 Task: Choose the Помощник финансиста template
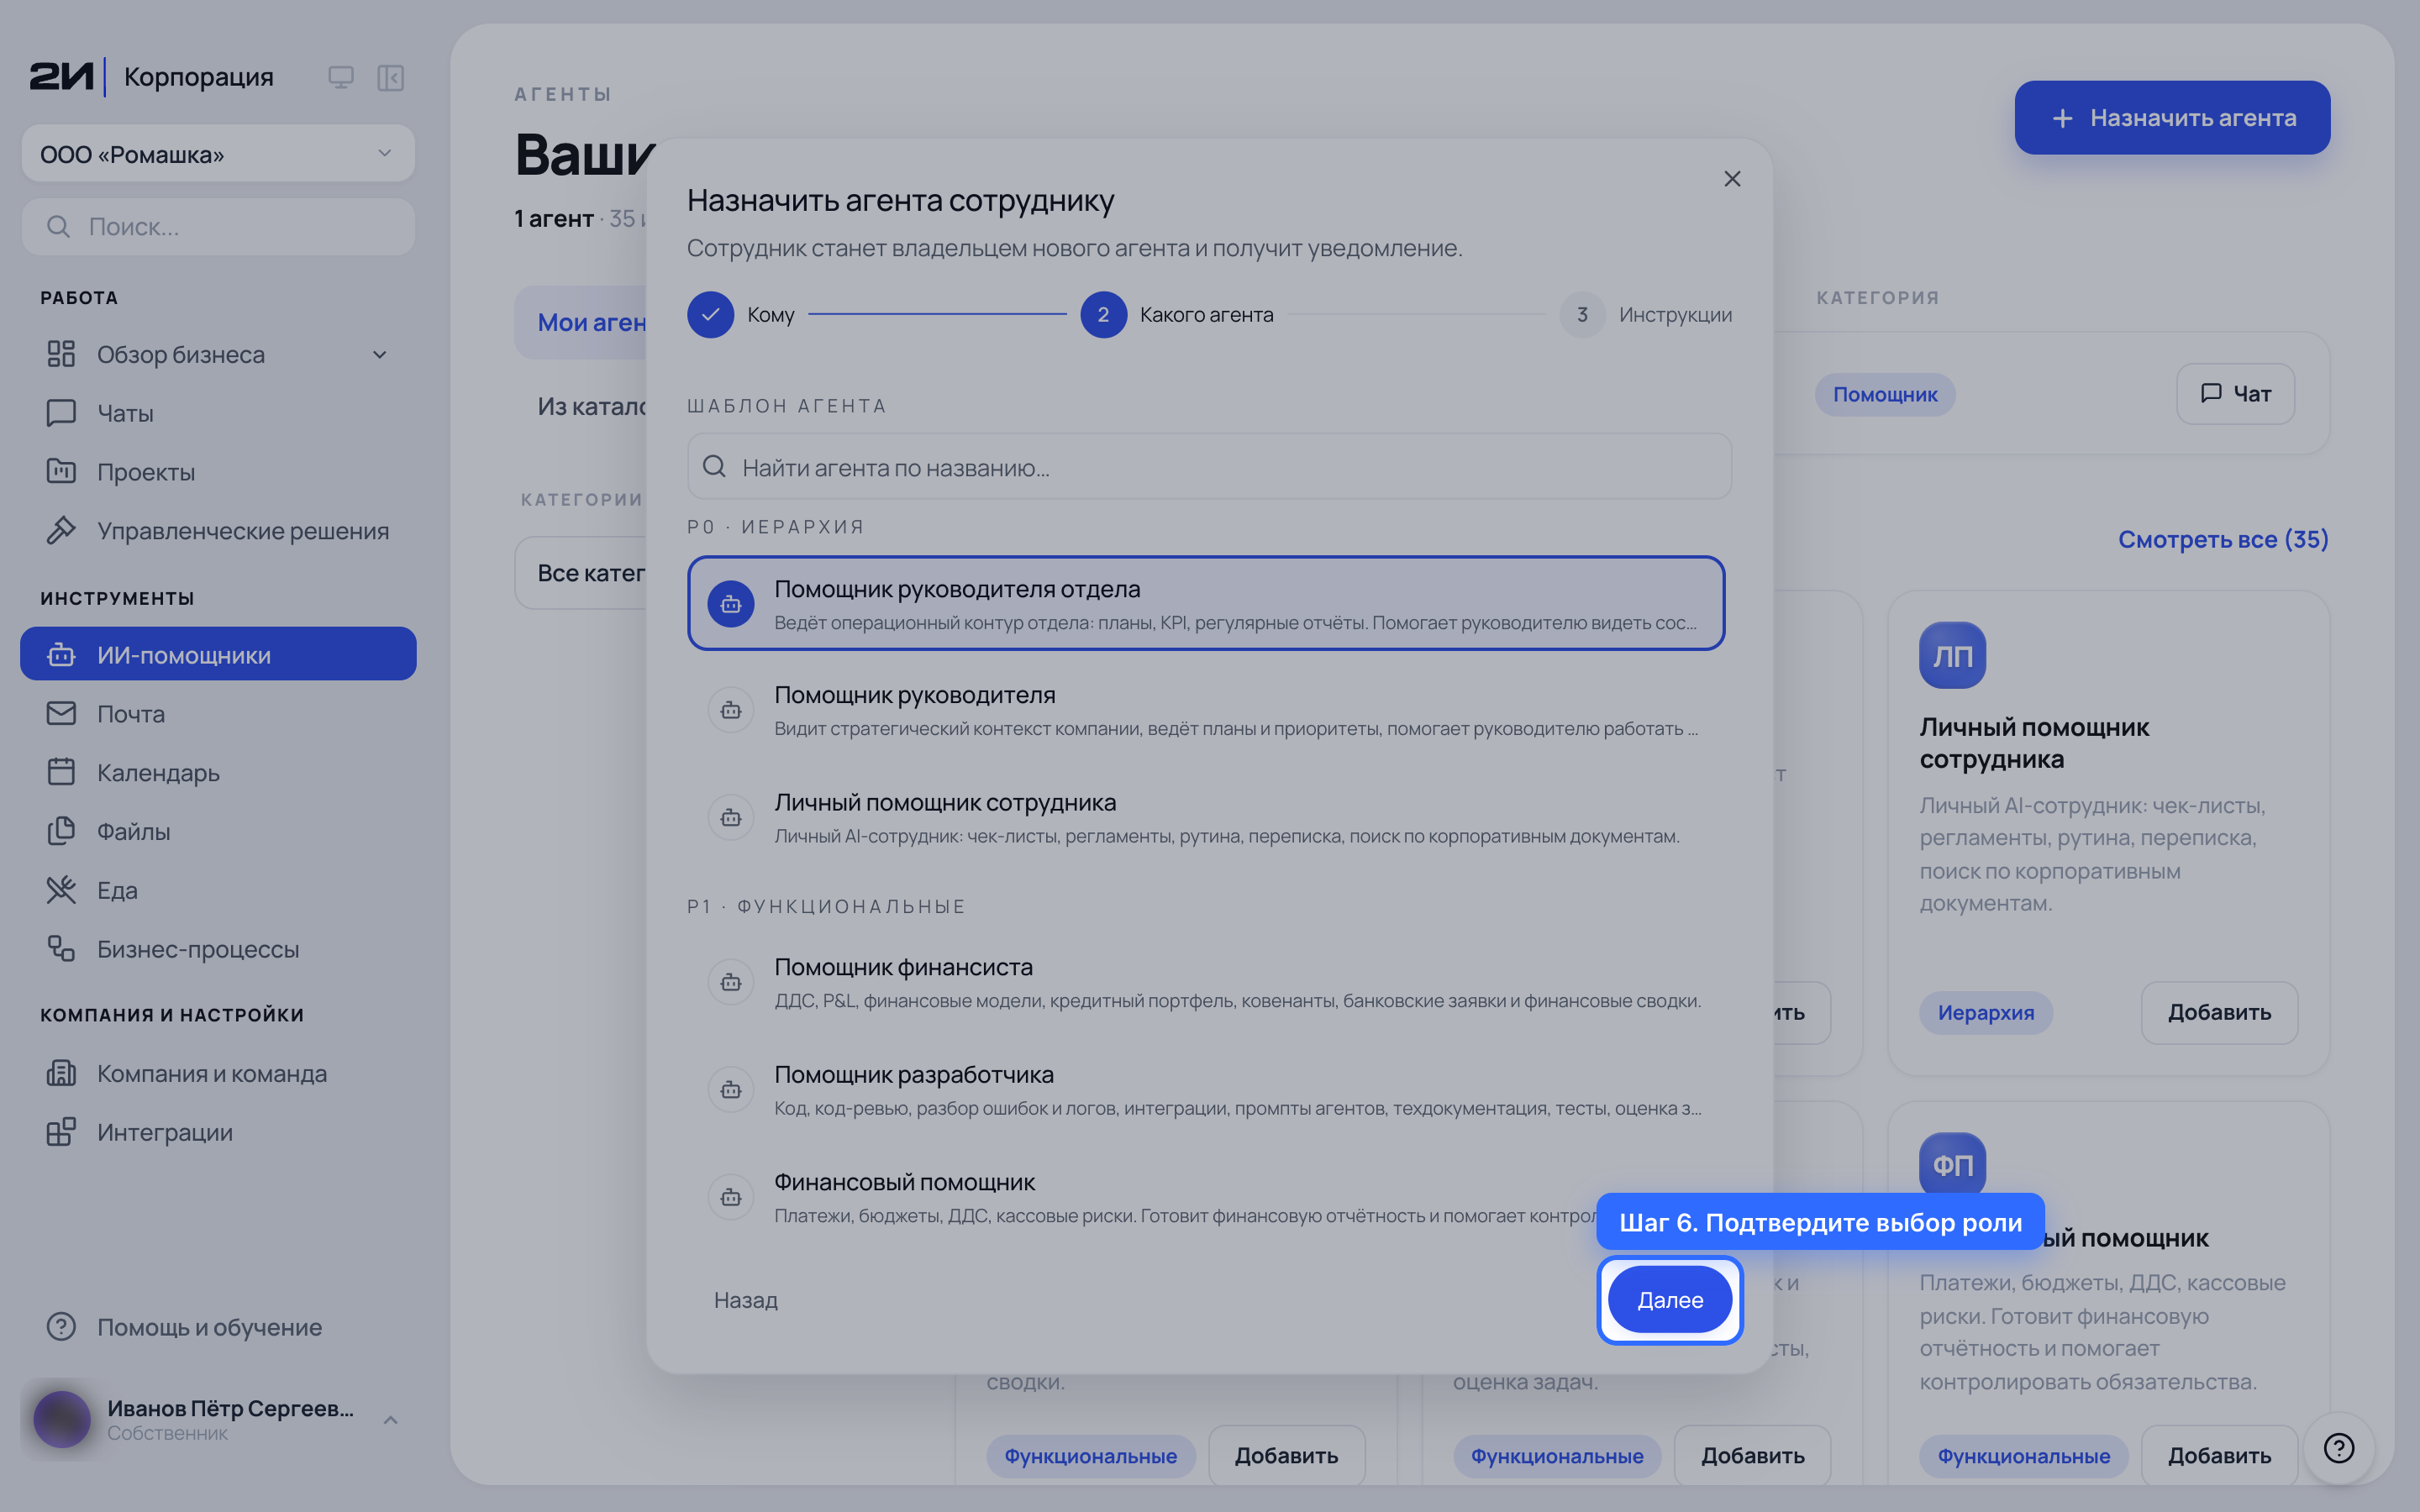coord(1206,982)
